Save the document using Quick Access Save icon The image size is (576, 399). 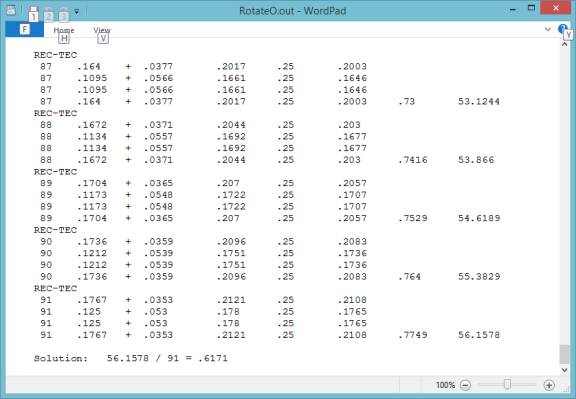(x=33, y=13)
